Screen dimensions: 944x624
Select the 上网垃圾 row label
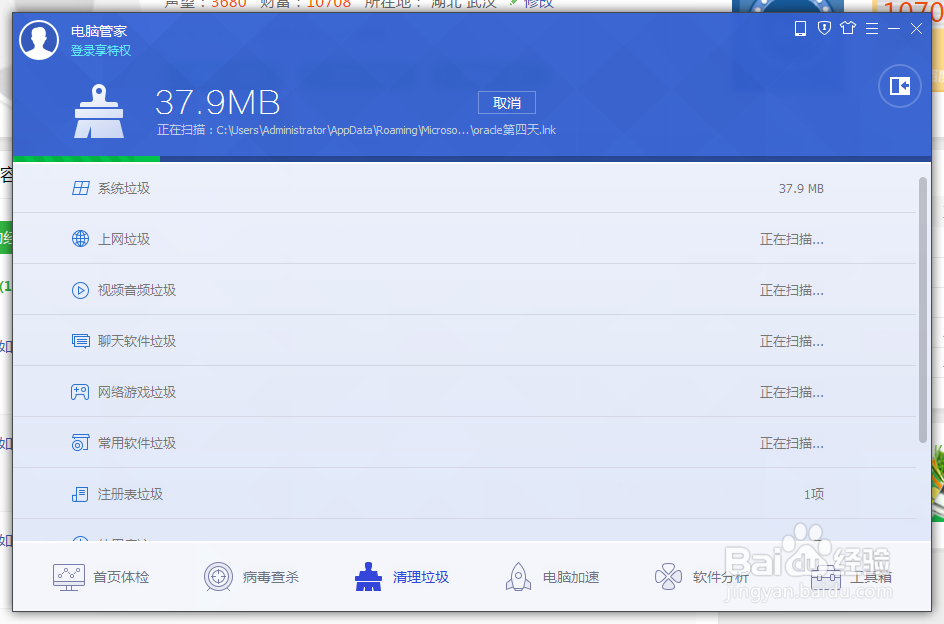click(123, 239)
